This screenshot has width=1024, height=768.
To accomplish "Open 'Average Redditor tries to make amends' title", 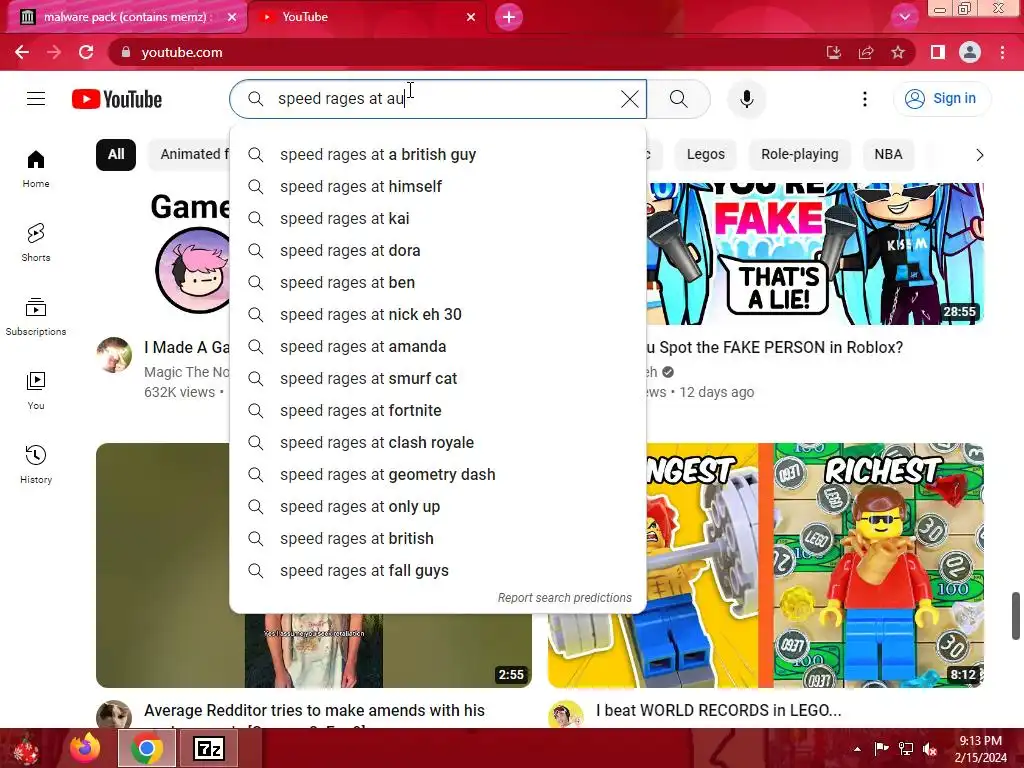I will tap(314, 711).
